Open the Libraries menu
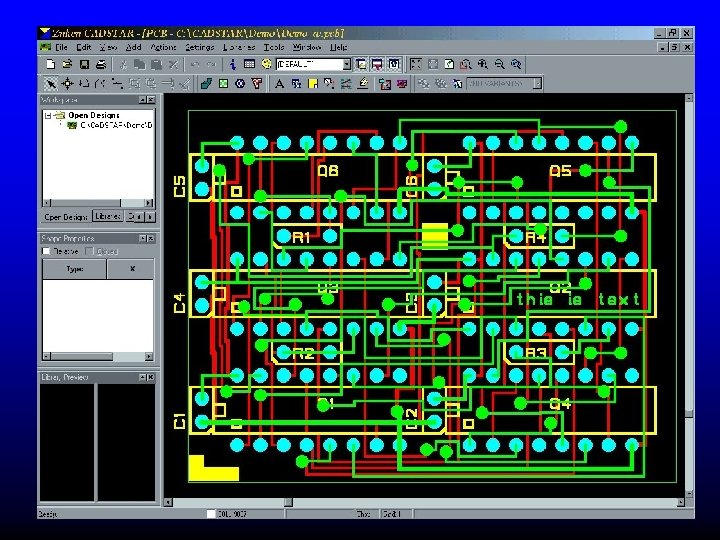720x540 pixels. pyautogui.click(x=239, y=47)
